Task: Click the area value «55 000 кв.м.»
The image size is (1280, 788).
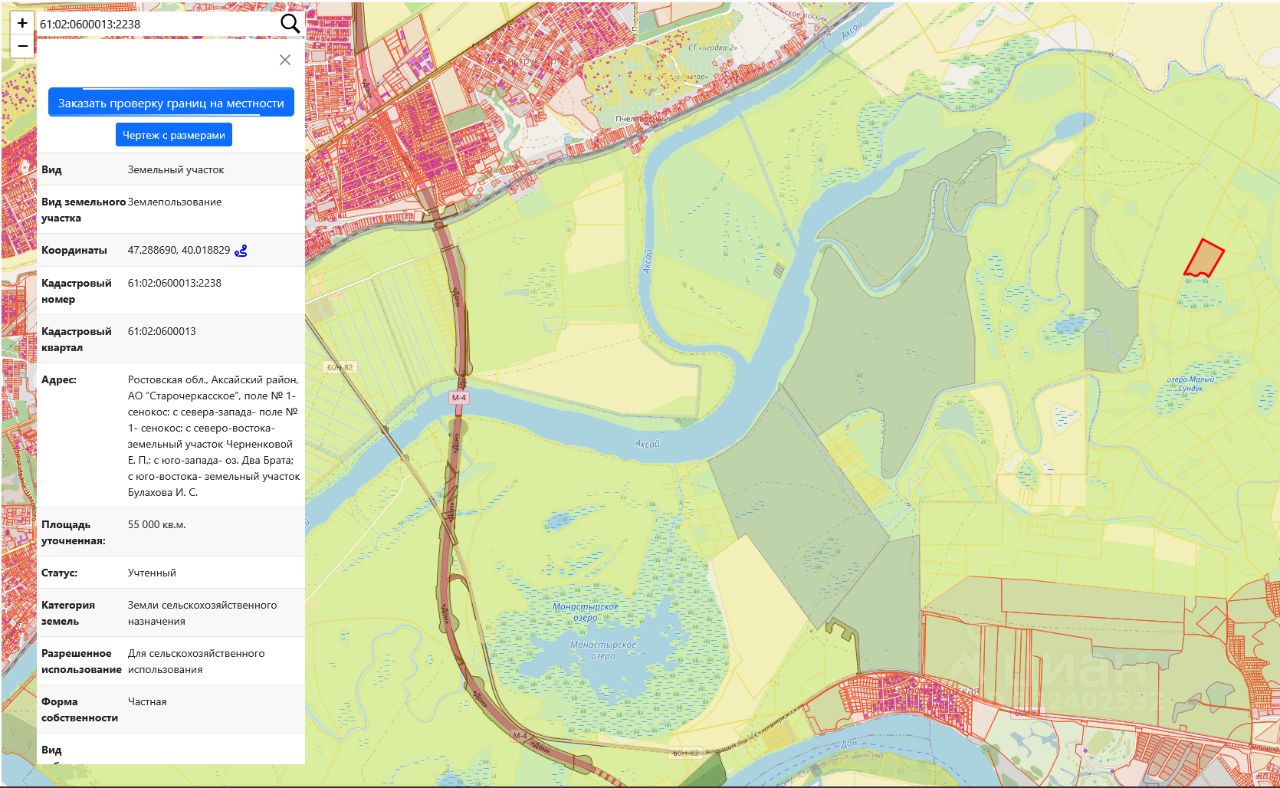Action: [x=157, y=524]
